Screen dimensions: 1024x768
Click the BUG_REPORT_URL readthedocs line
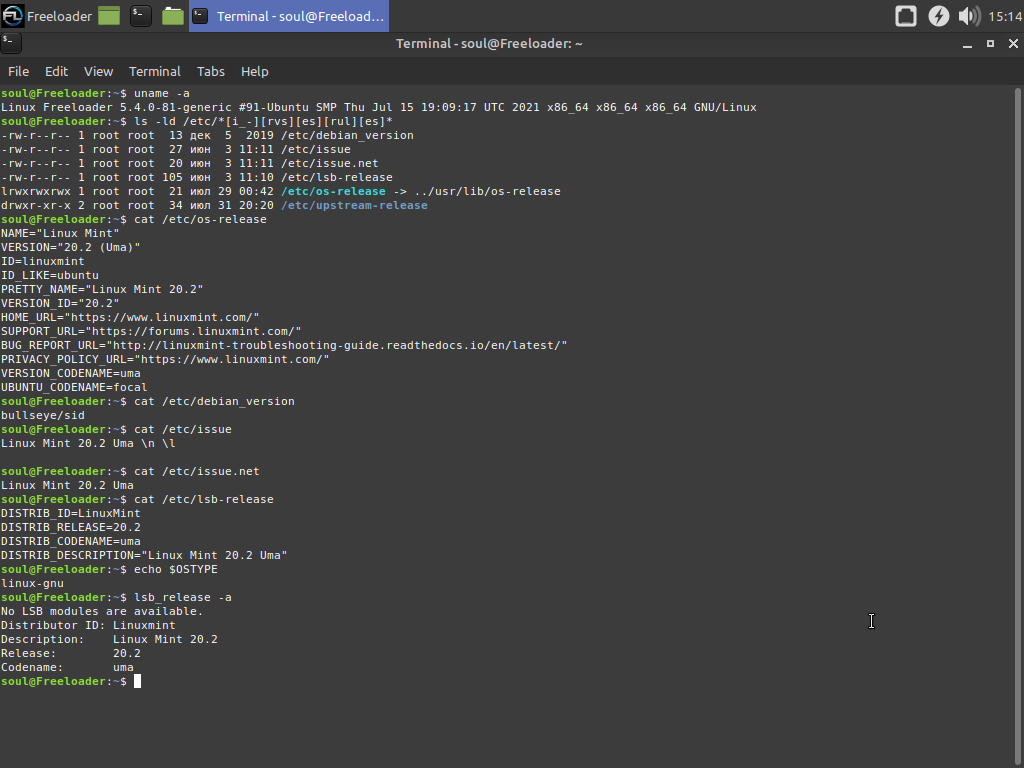coord(284,345)
